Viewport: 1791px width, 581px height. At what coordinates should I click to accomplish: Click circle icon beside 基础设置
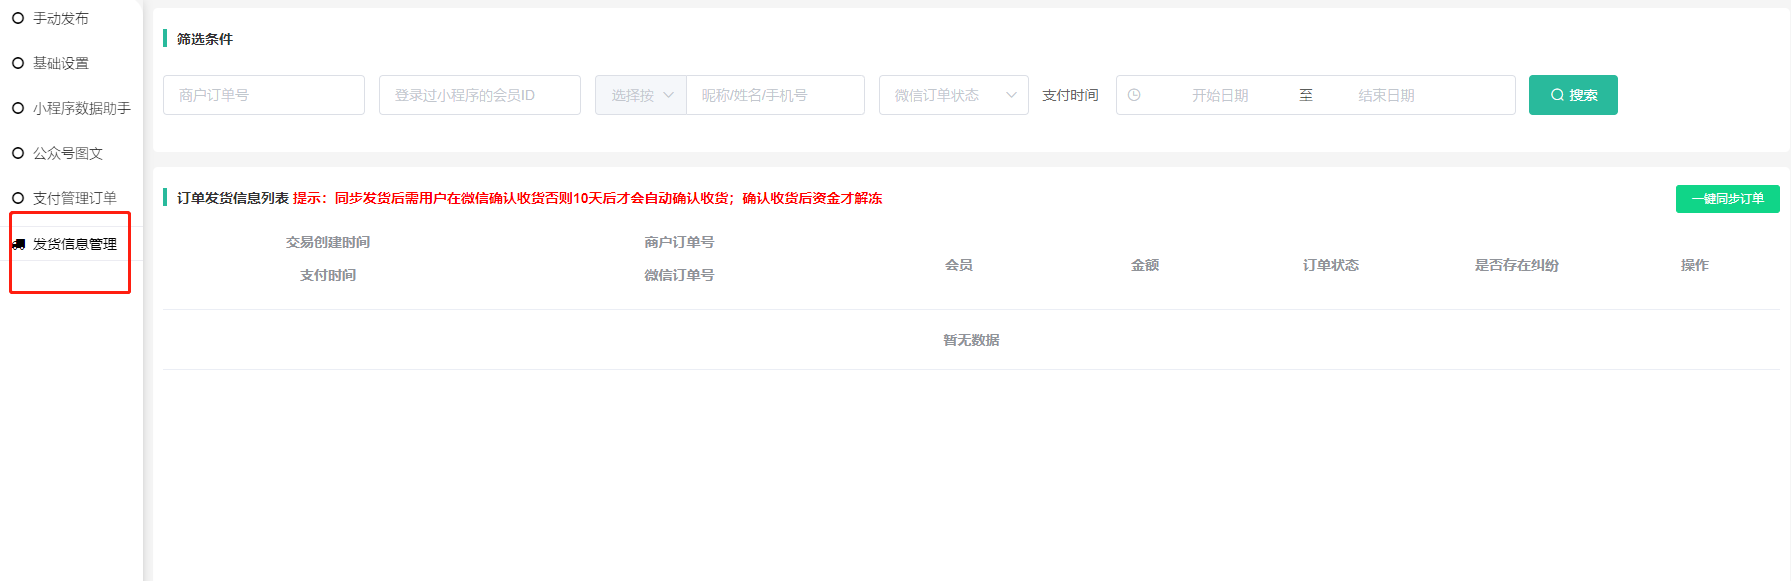point(18,63)
